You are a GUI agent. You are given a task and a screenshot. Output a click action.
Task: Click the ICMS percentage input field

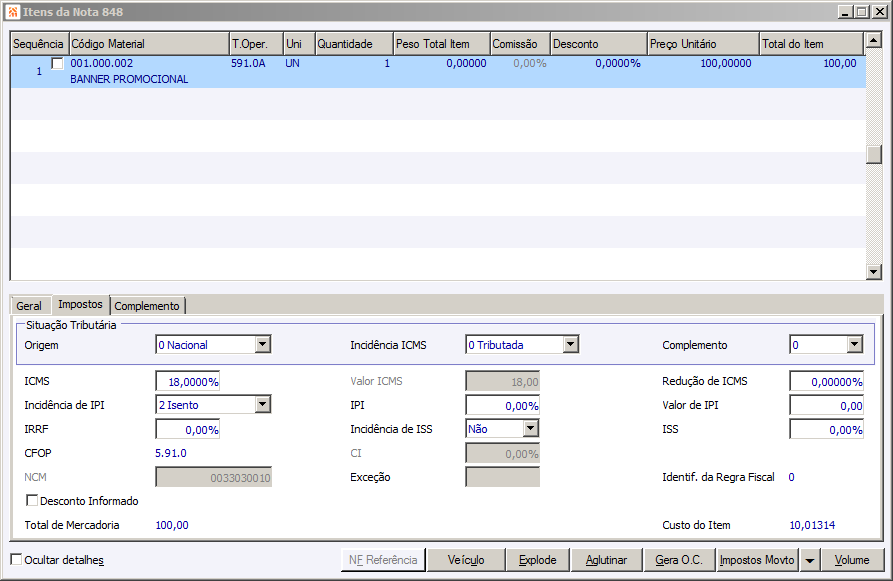click(x=188, y=382)
